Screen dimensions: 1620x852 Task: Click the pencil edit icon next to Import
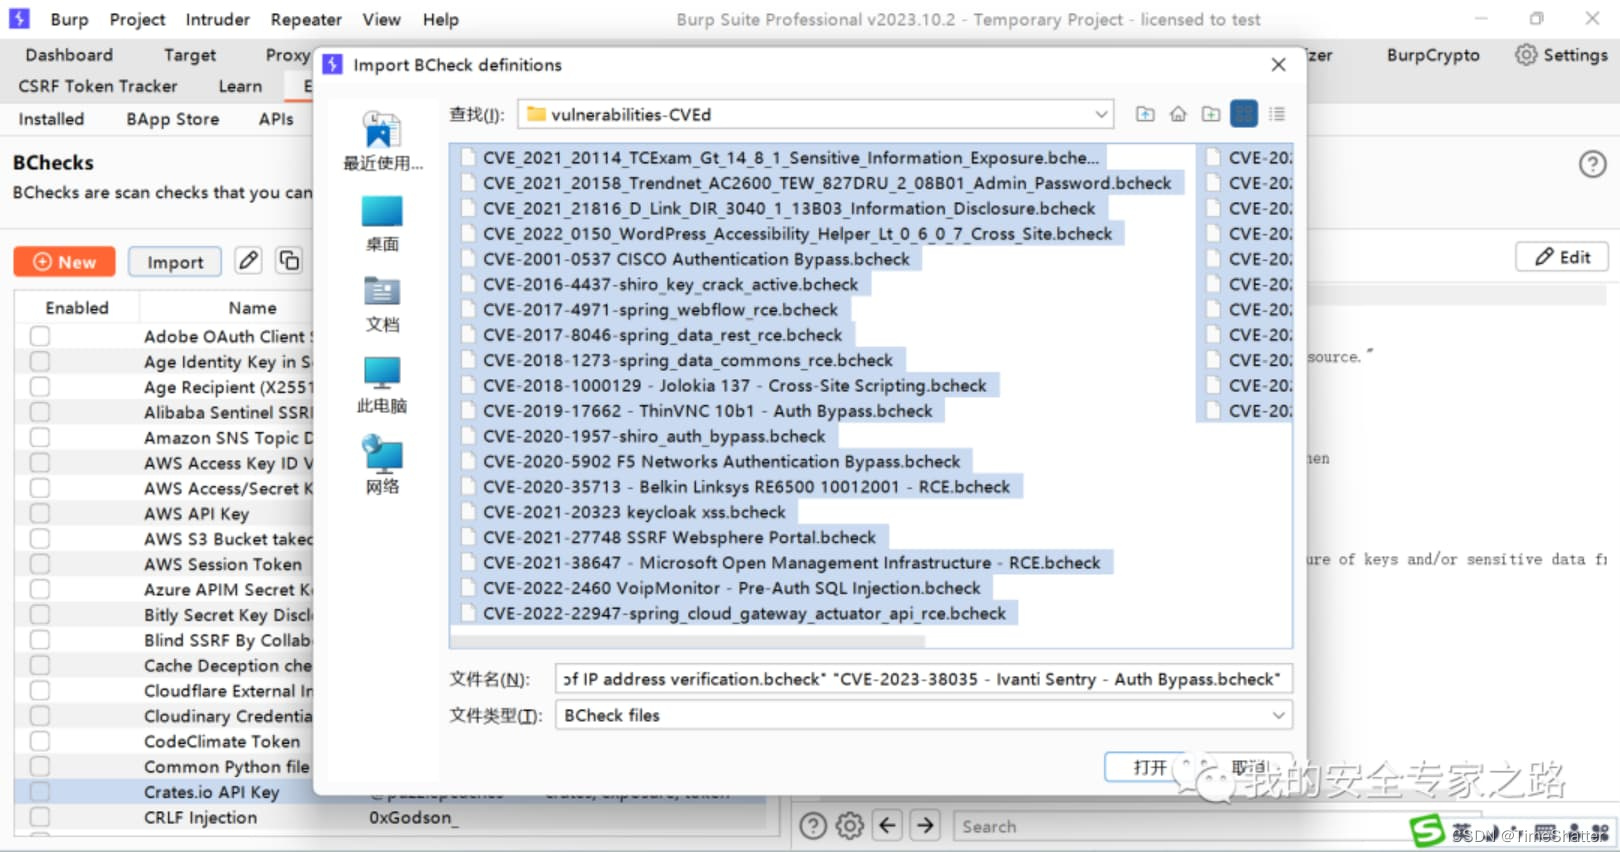[x=248, y=261]
